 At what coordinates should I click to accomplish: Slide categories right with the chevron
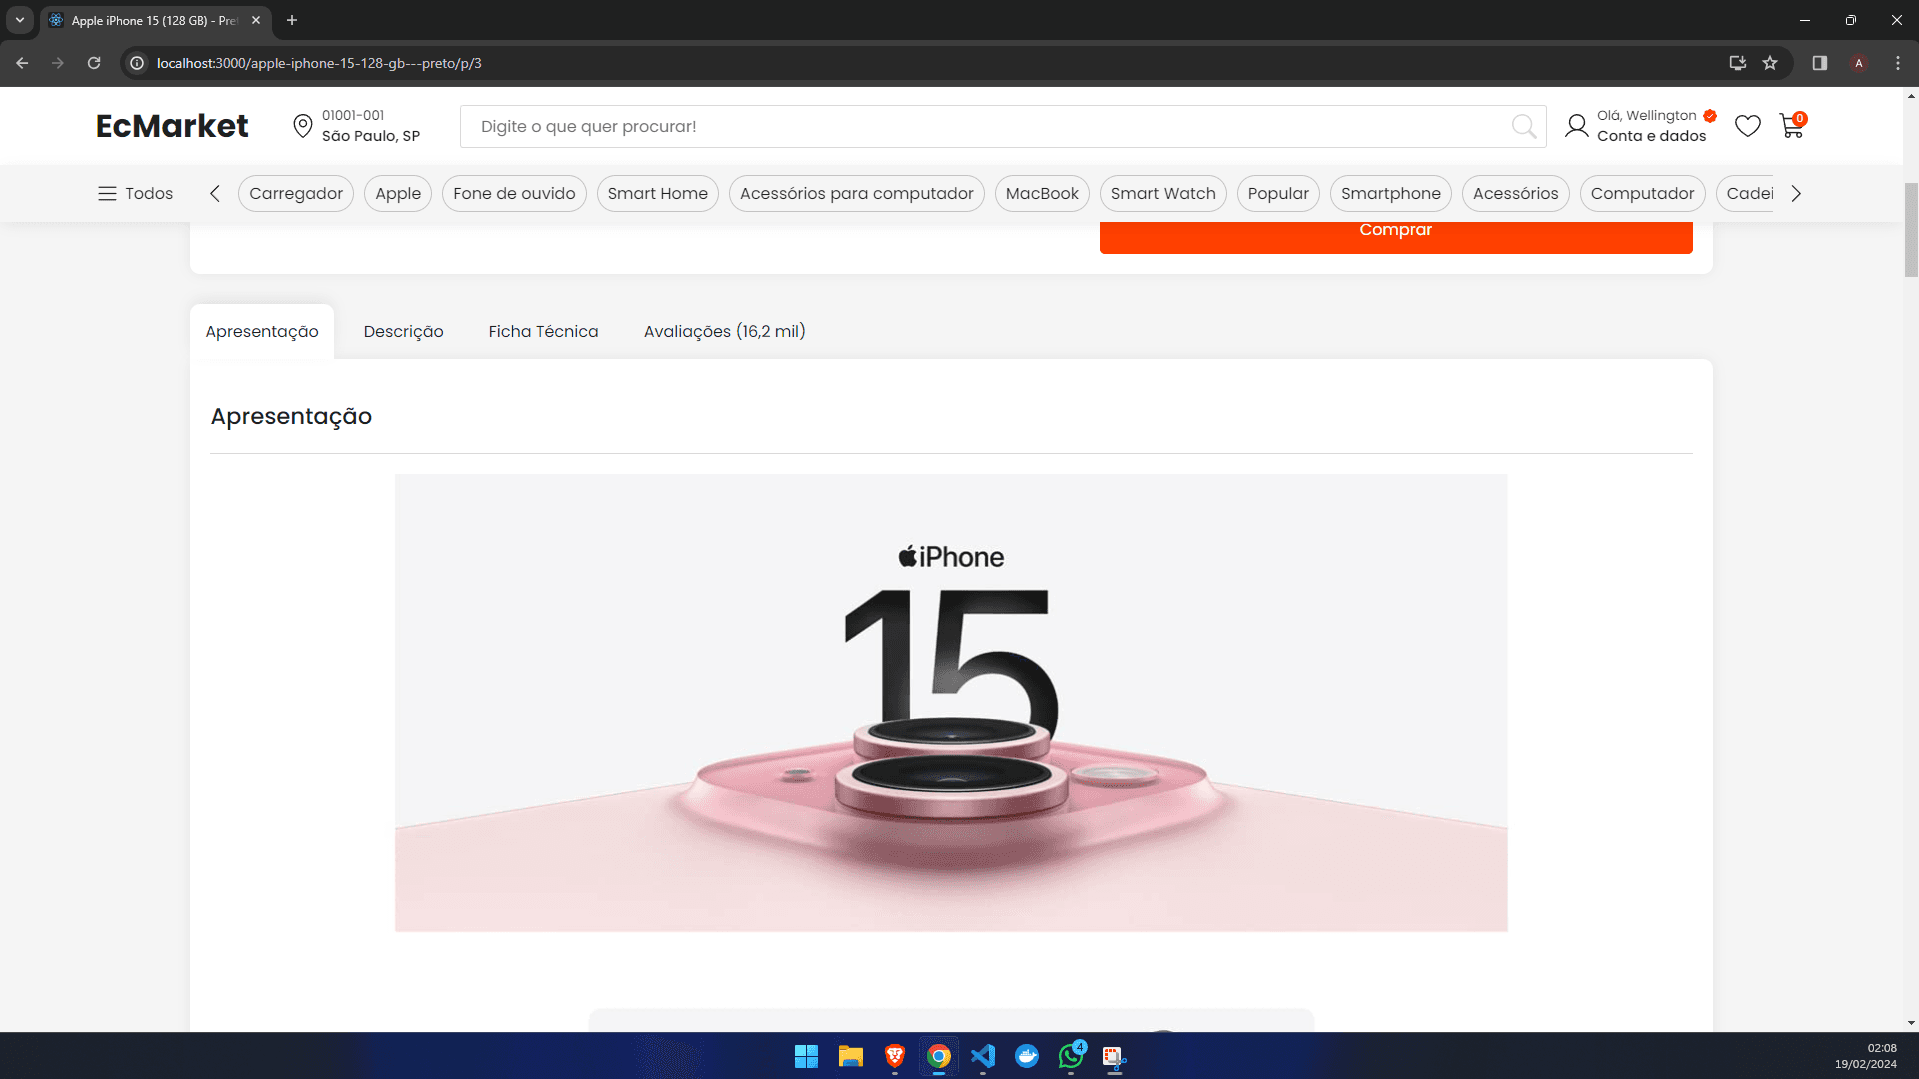(x=1796, y=193)
